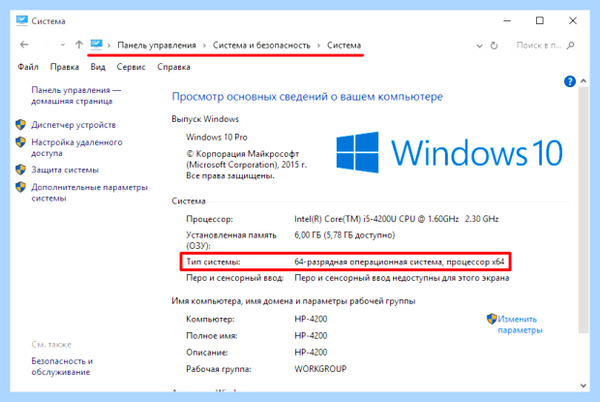Close the Система window
This screenshot has width=600, height=402.
click(572, 21)
